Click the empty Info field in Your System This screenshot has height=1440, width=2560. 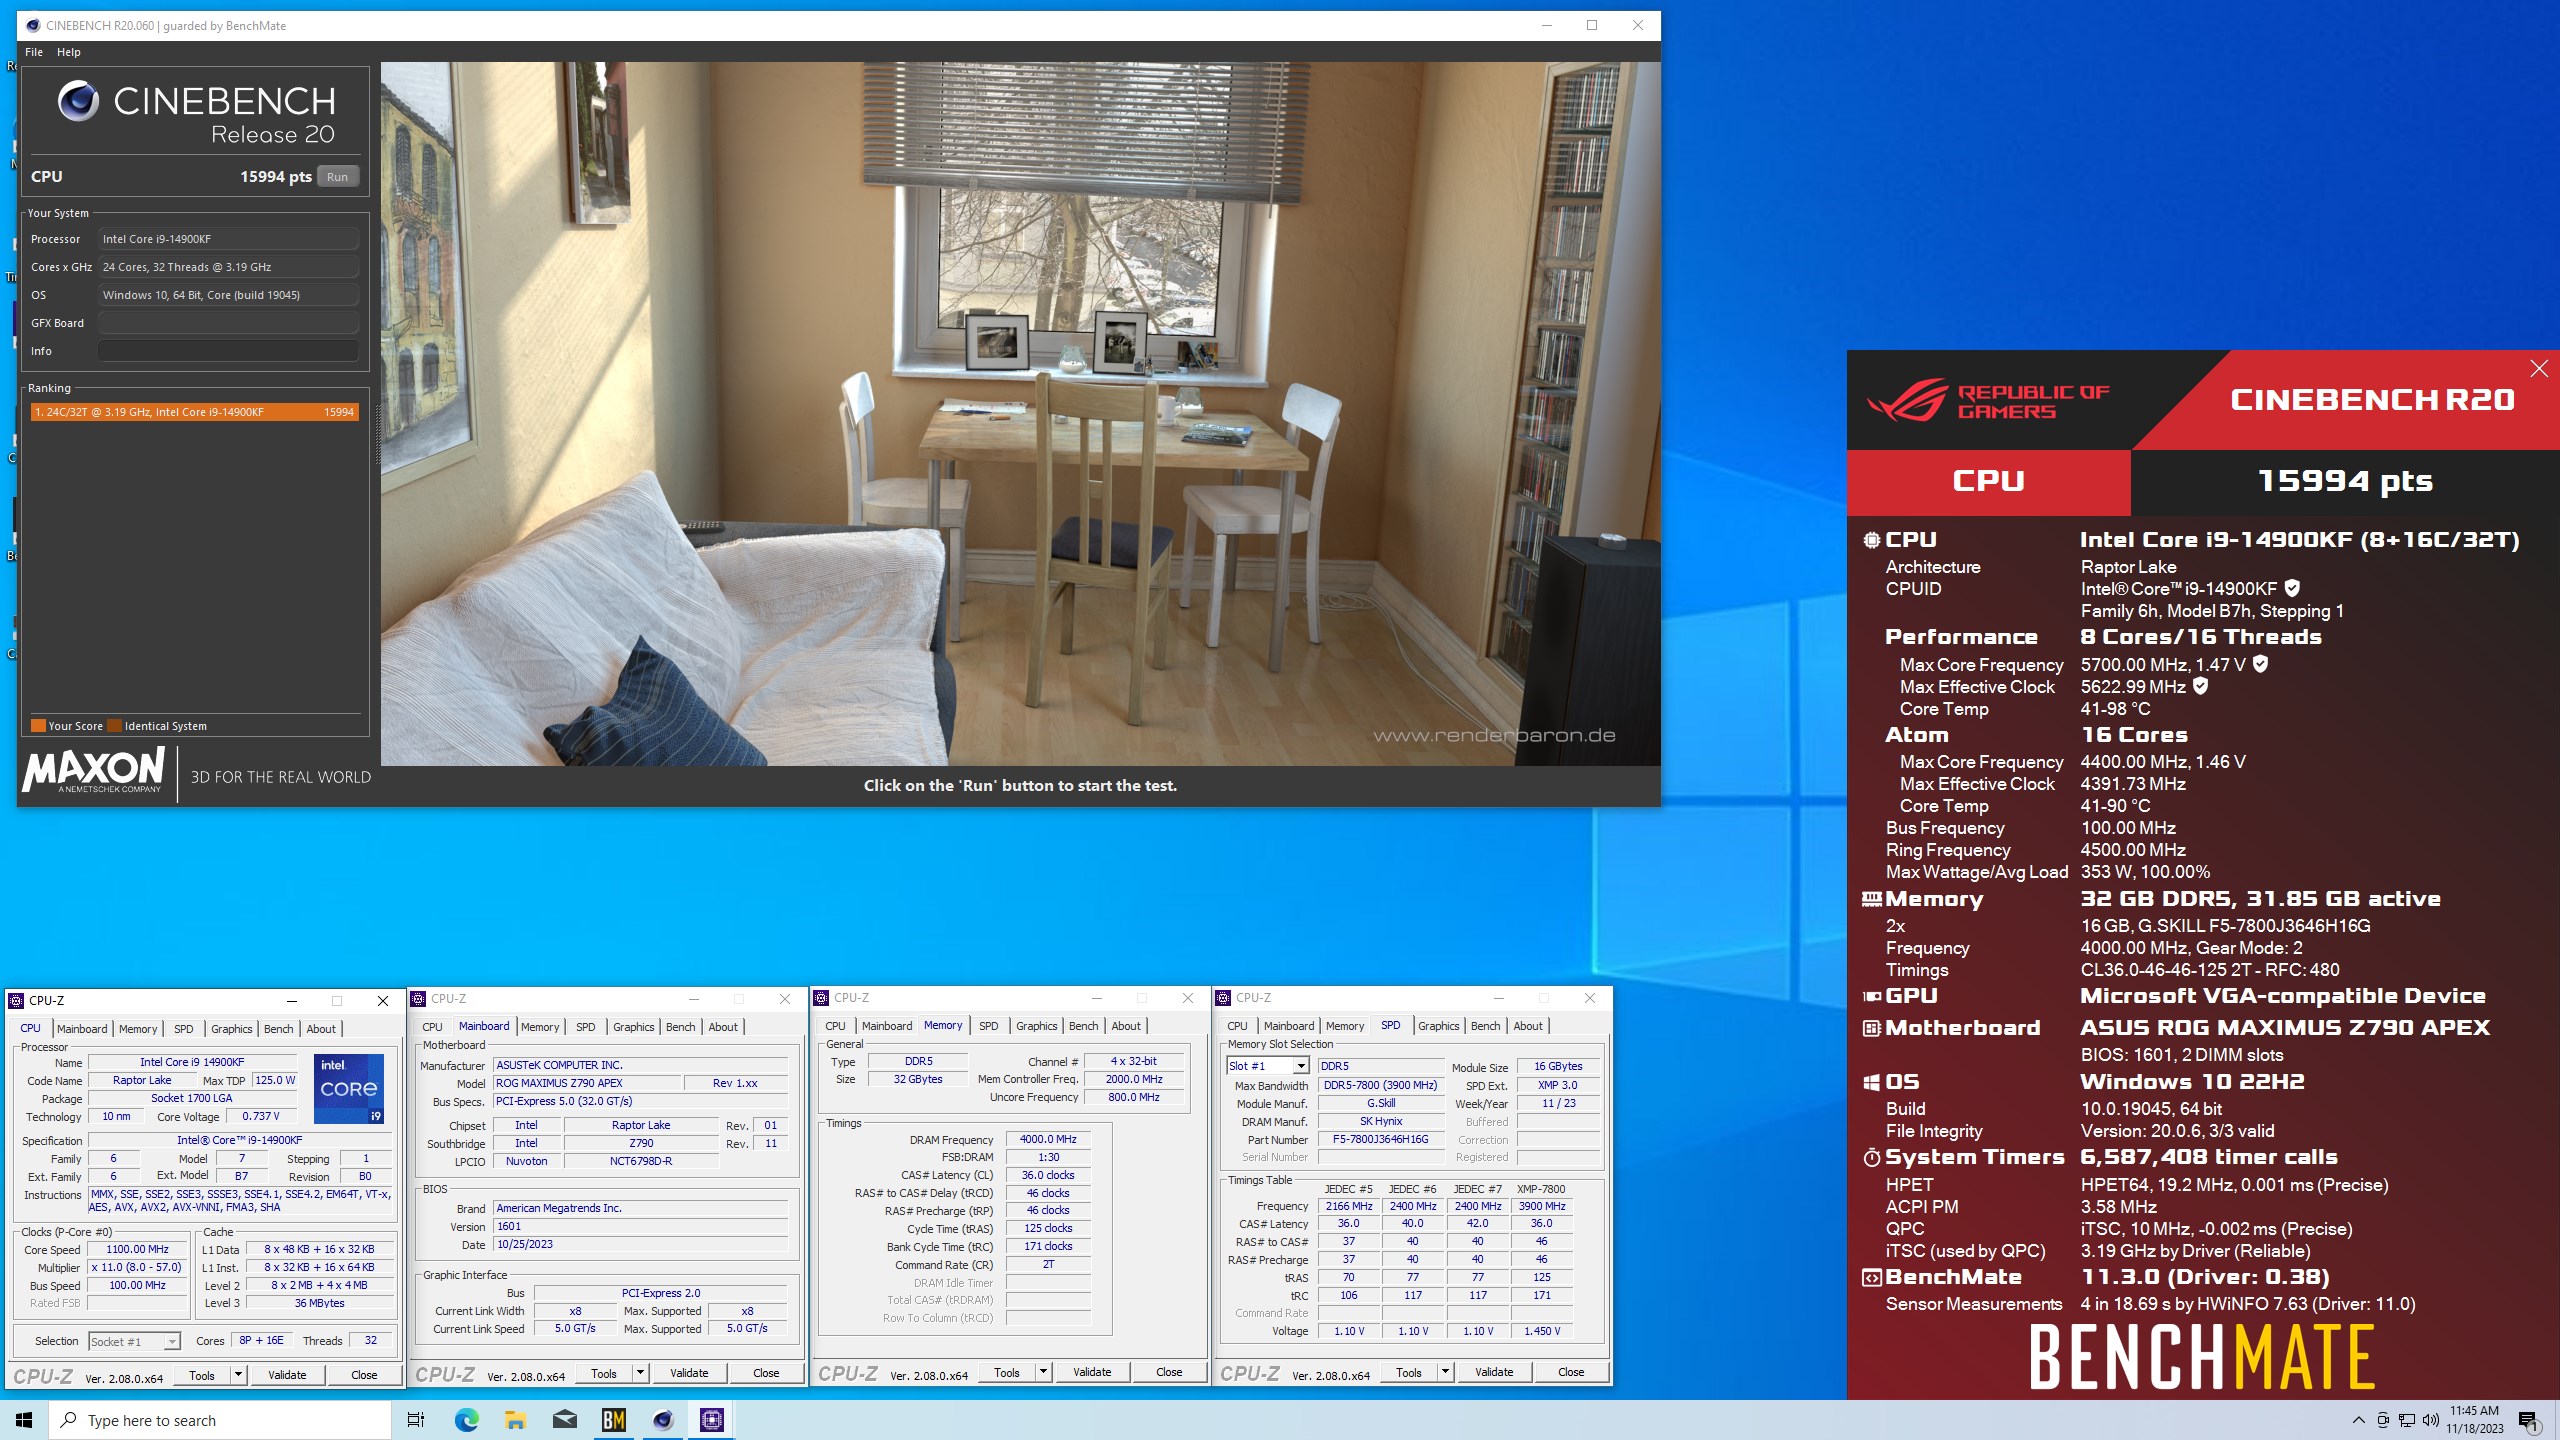[228, 351]
